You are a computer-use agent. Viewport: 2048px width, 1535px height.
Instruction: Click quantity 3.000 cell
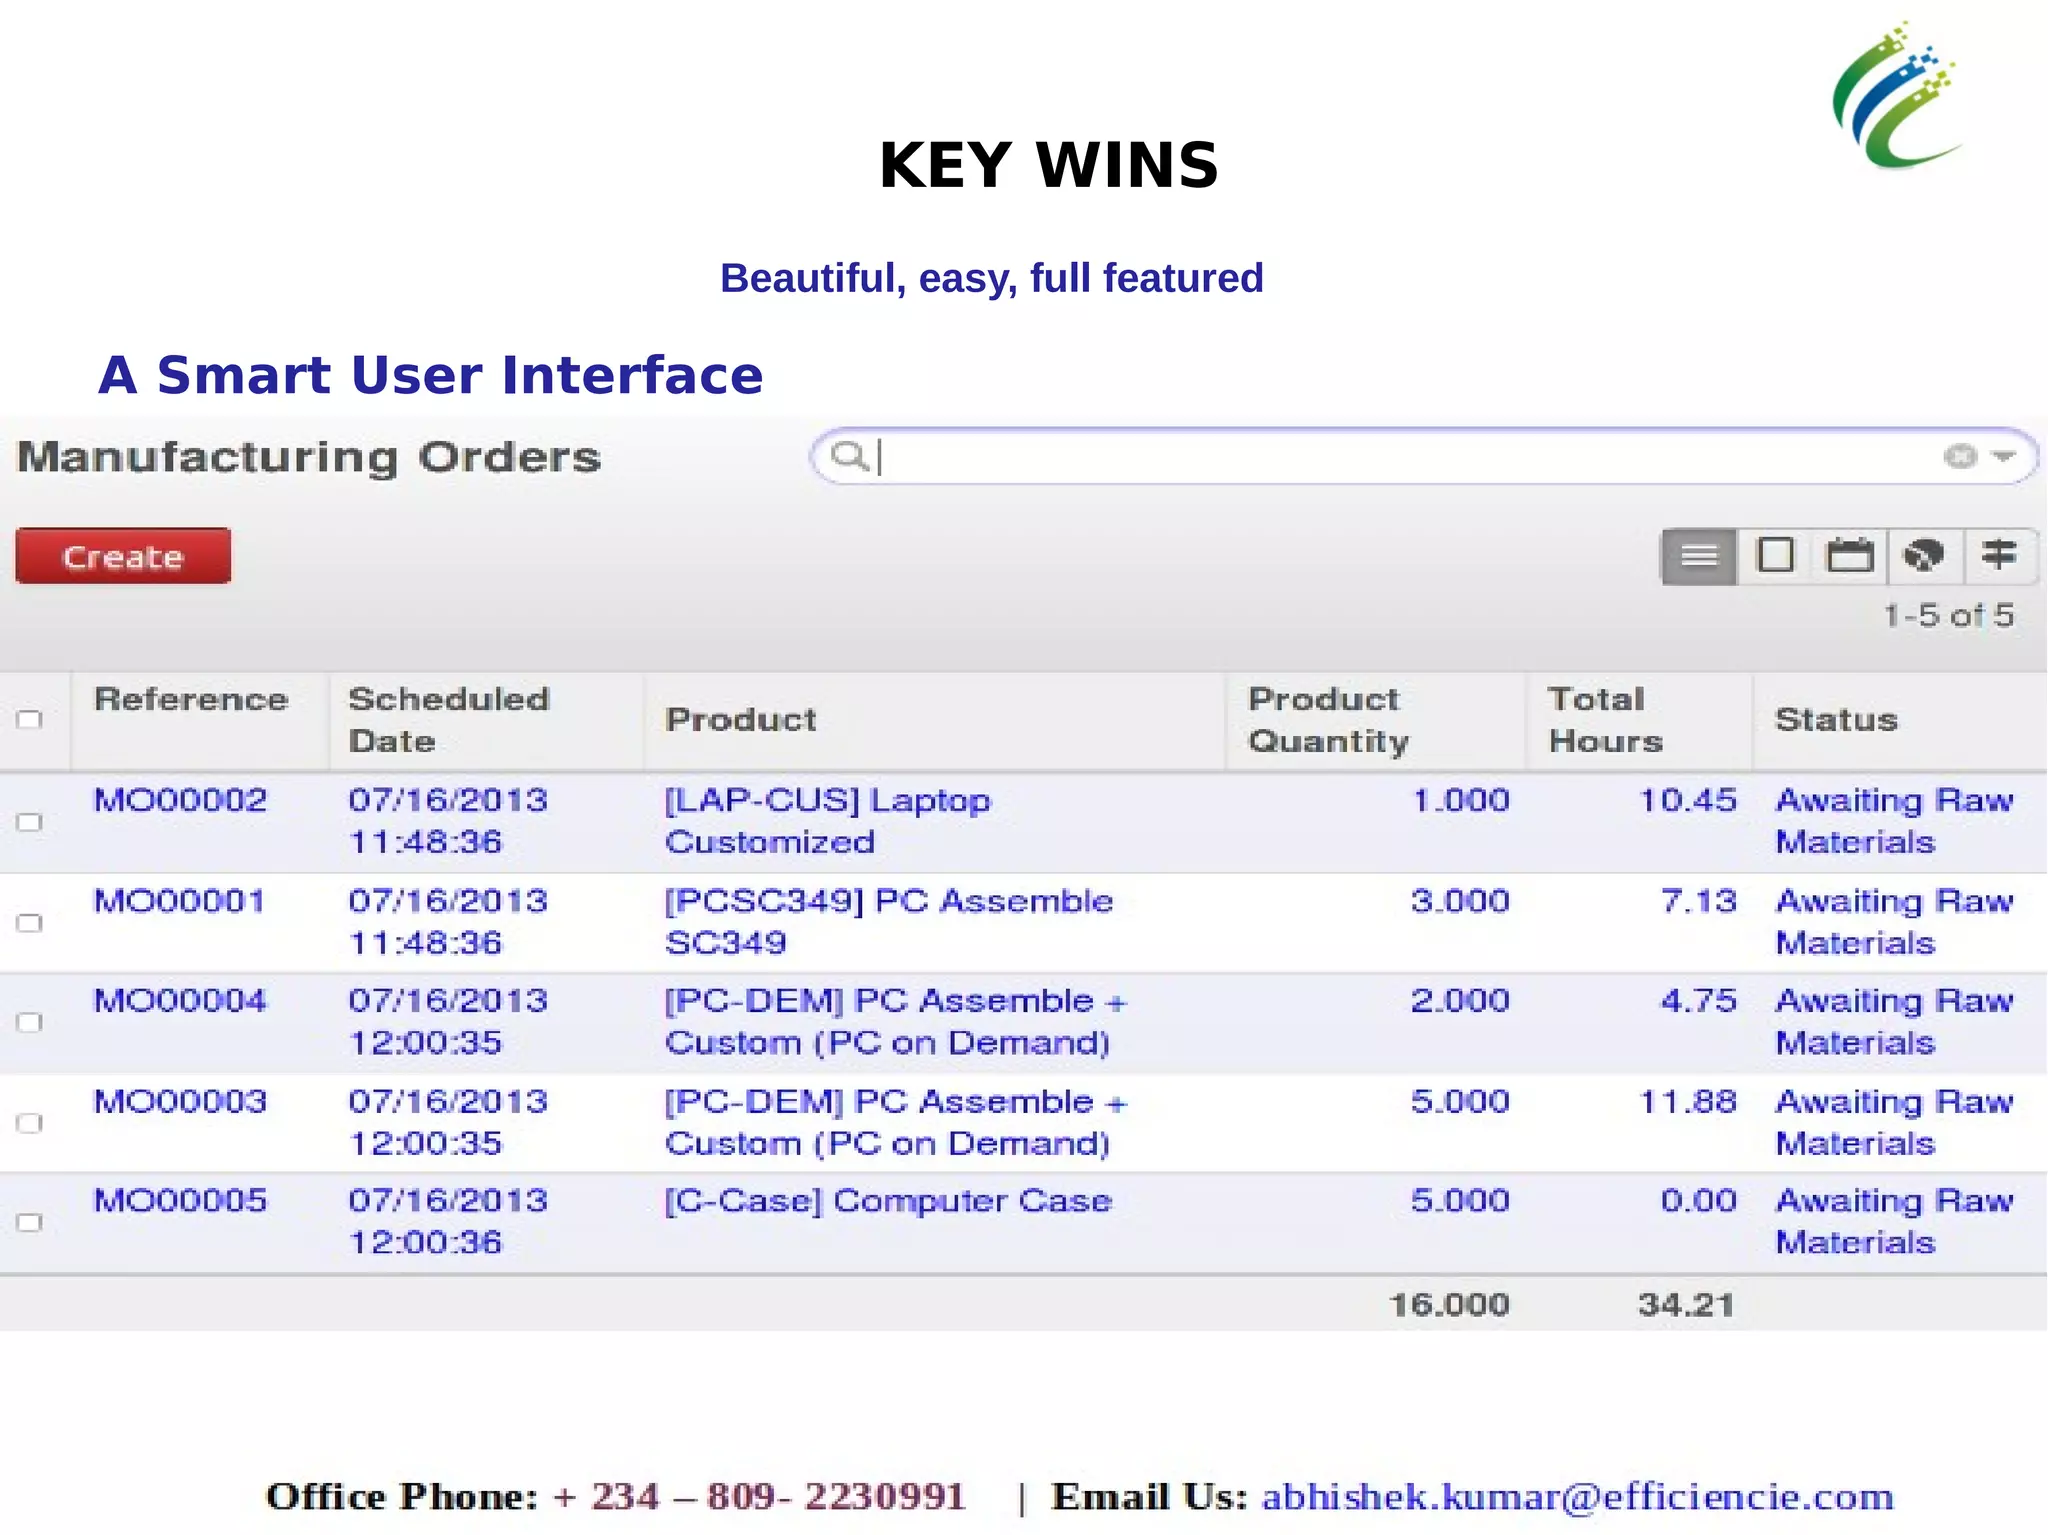[x=1460, y=901]
